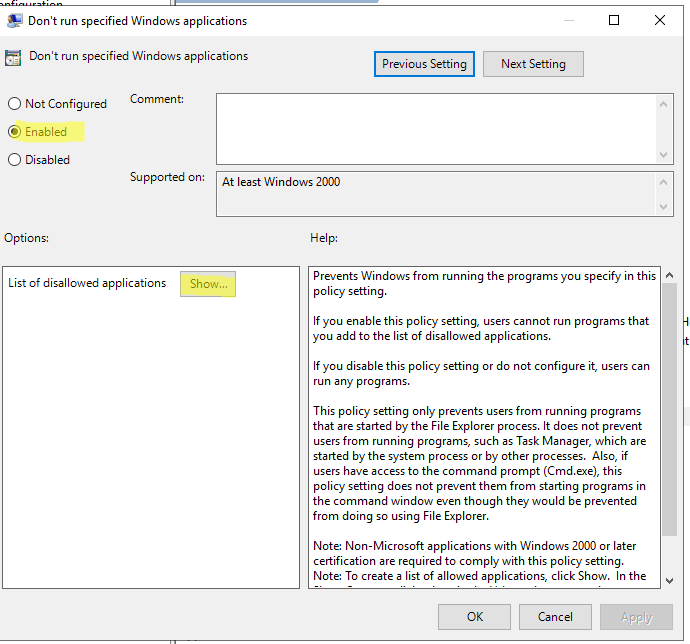Click the policy icon in the title bar
This screenshot has height=644, width=690.
(15, 21)
